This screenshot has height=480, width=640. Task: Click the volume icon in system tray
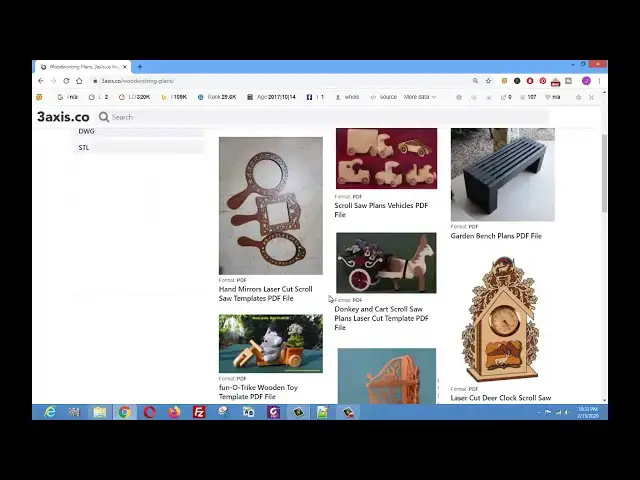point(567,413)
